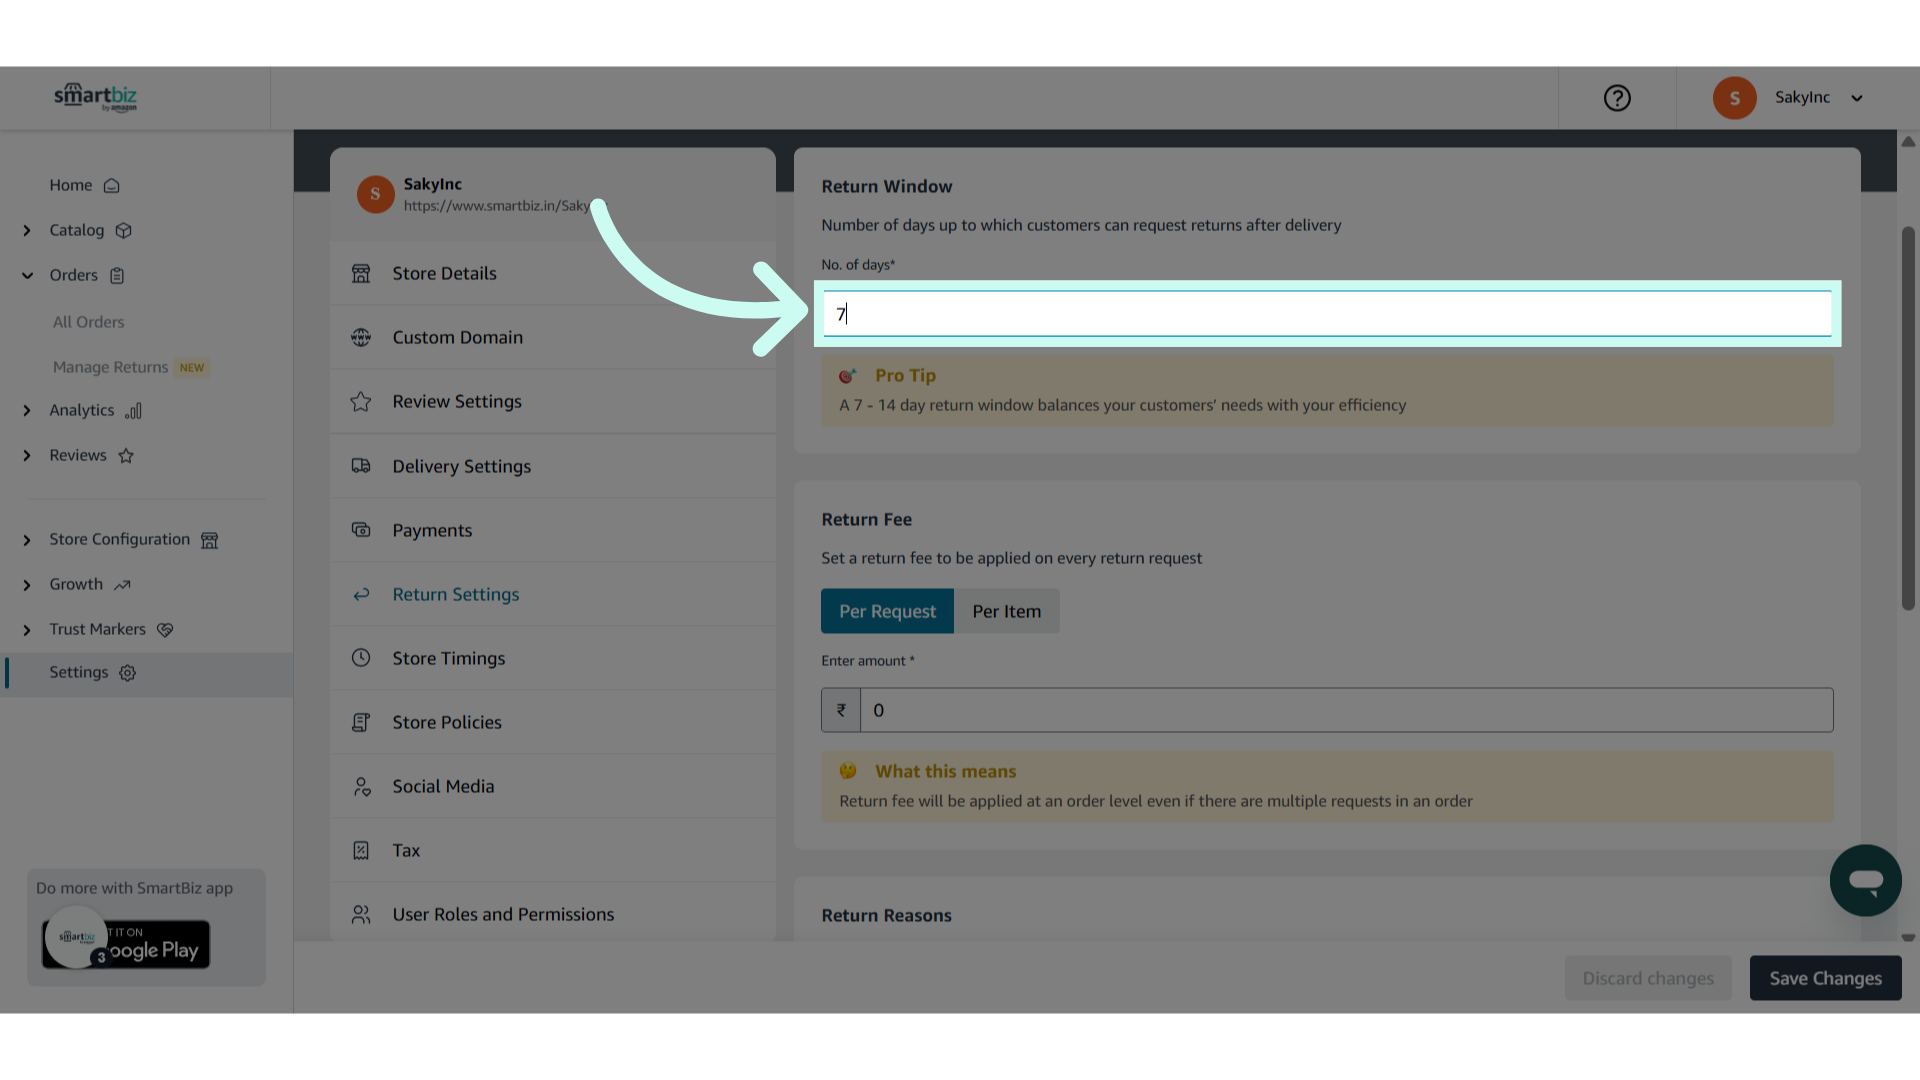Open the Delivery Settings section

(553, 466)
